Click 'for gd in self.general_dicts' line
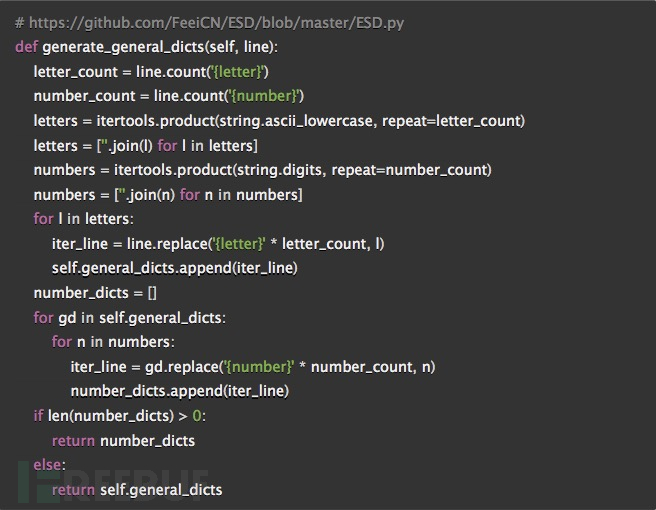 [x=129, y=318]
